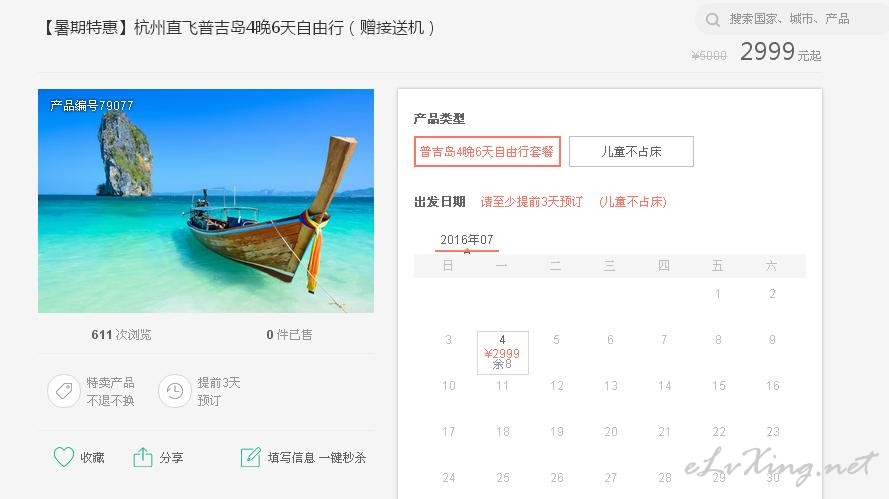Pick July 20 in the calendar
Image resolution: width=889 pixels, height=499 pixels.
611,432
